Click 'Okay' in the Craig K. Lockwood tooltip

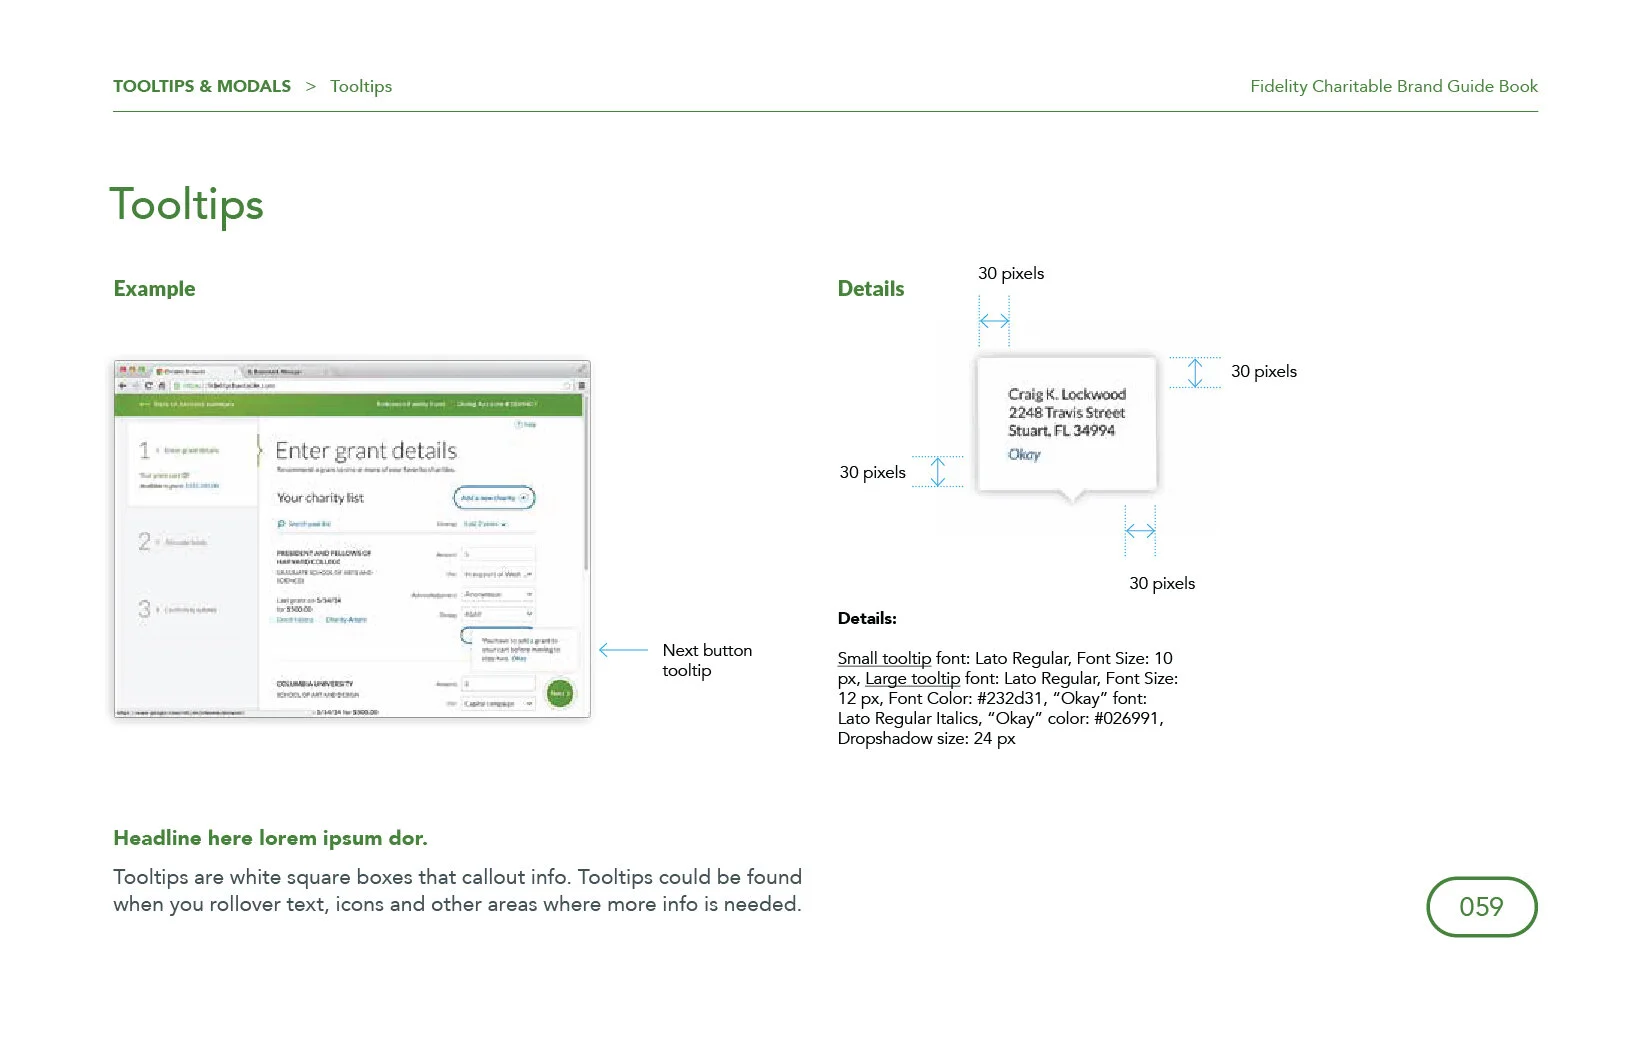click(x=1024, y=454)
